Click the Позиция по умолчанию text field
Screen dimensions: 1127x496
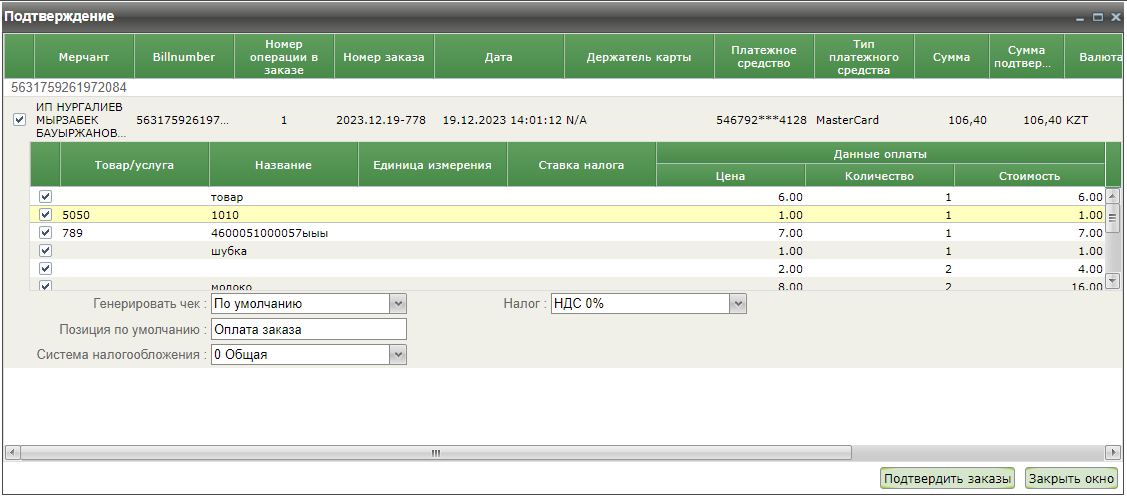pyautogui.click(x=309, y=329)
